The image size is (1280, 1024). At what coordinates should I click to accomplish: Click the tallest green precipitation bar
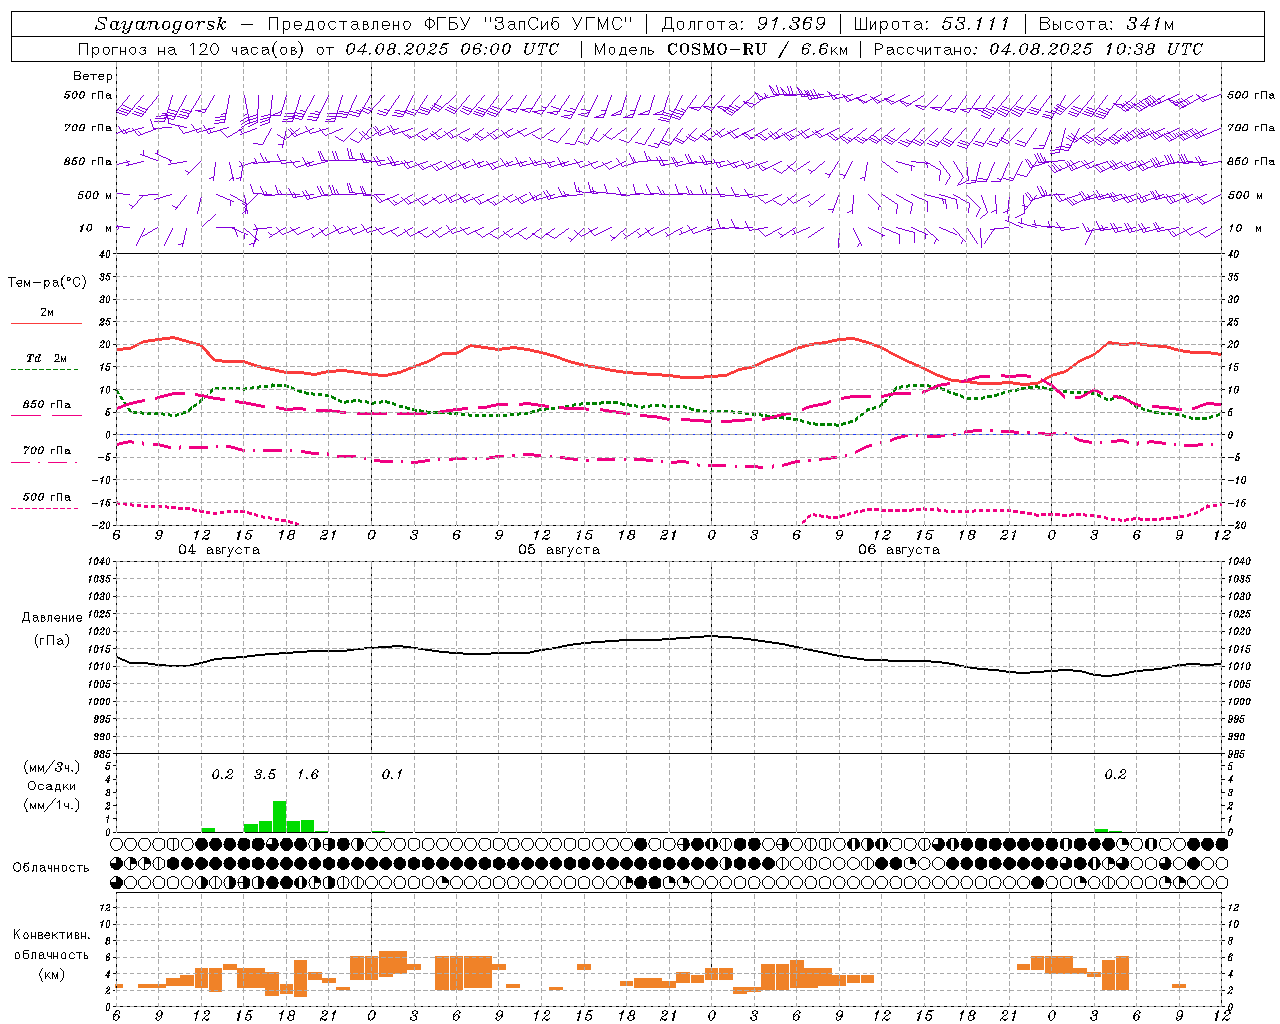(280, 816)
